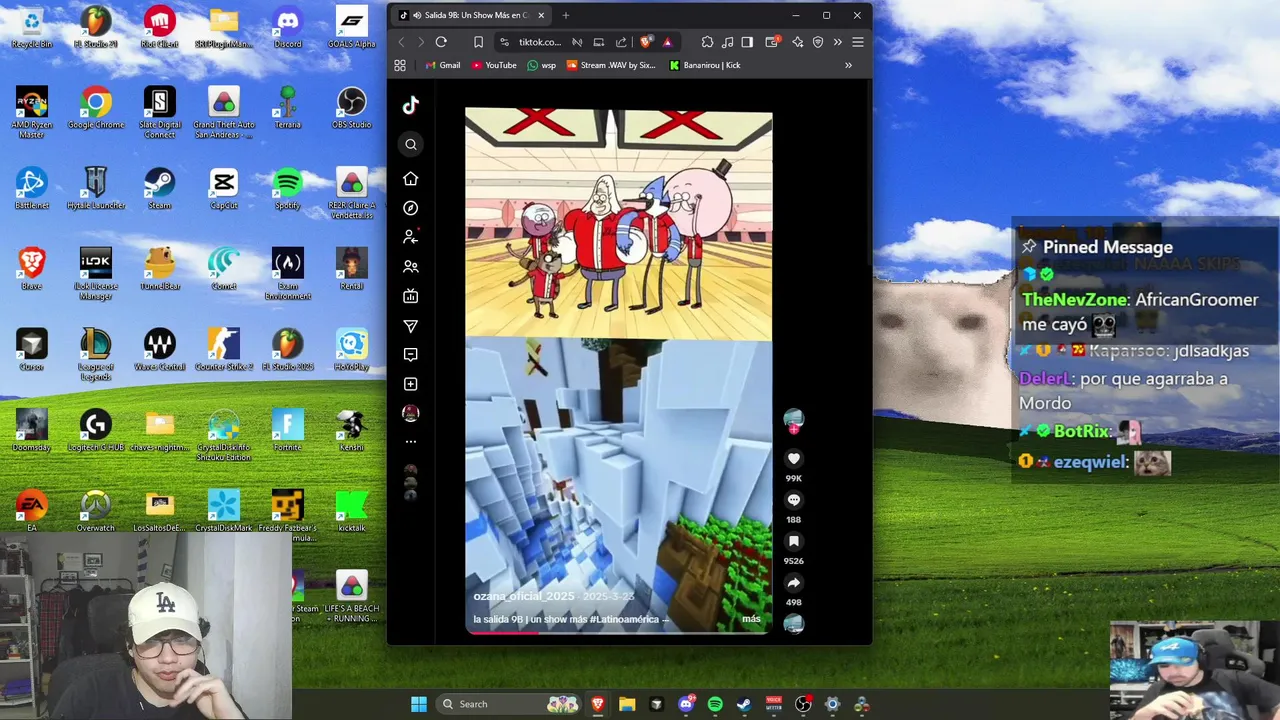Viewport: 1280px width, 720px height.
Task: Open the Brave media control icon
Action: pyautogui.click(x=727, y=42)
